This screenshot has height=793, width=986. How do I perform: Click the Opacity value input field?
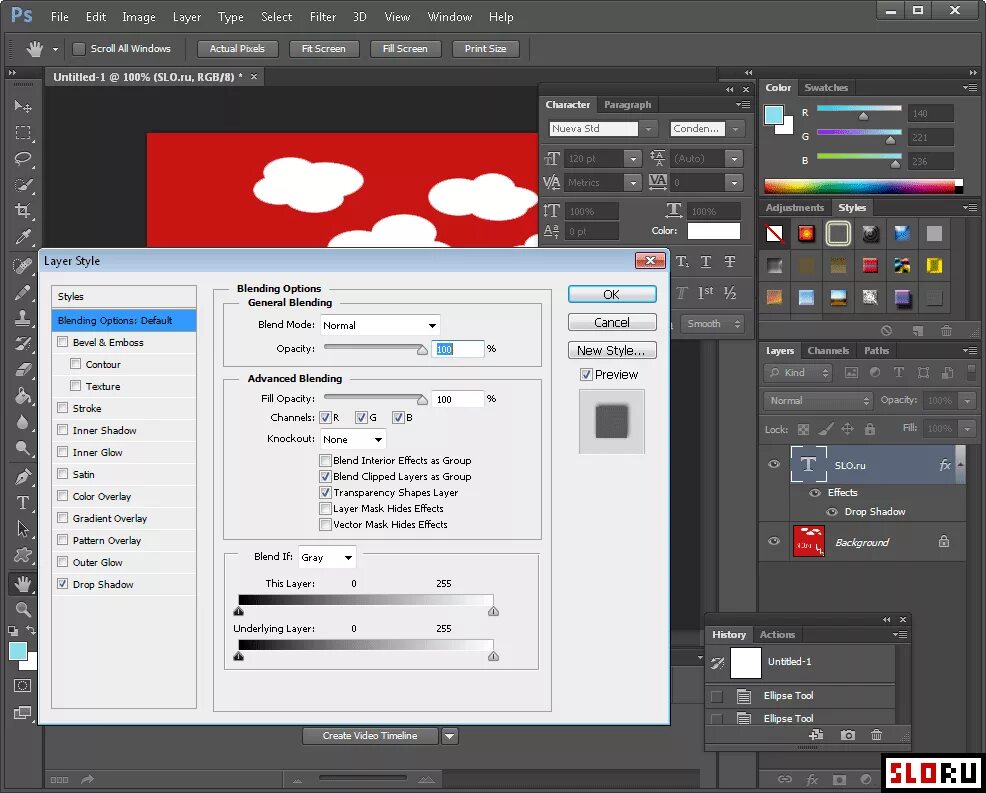(458, 349)
